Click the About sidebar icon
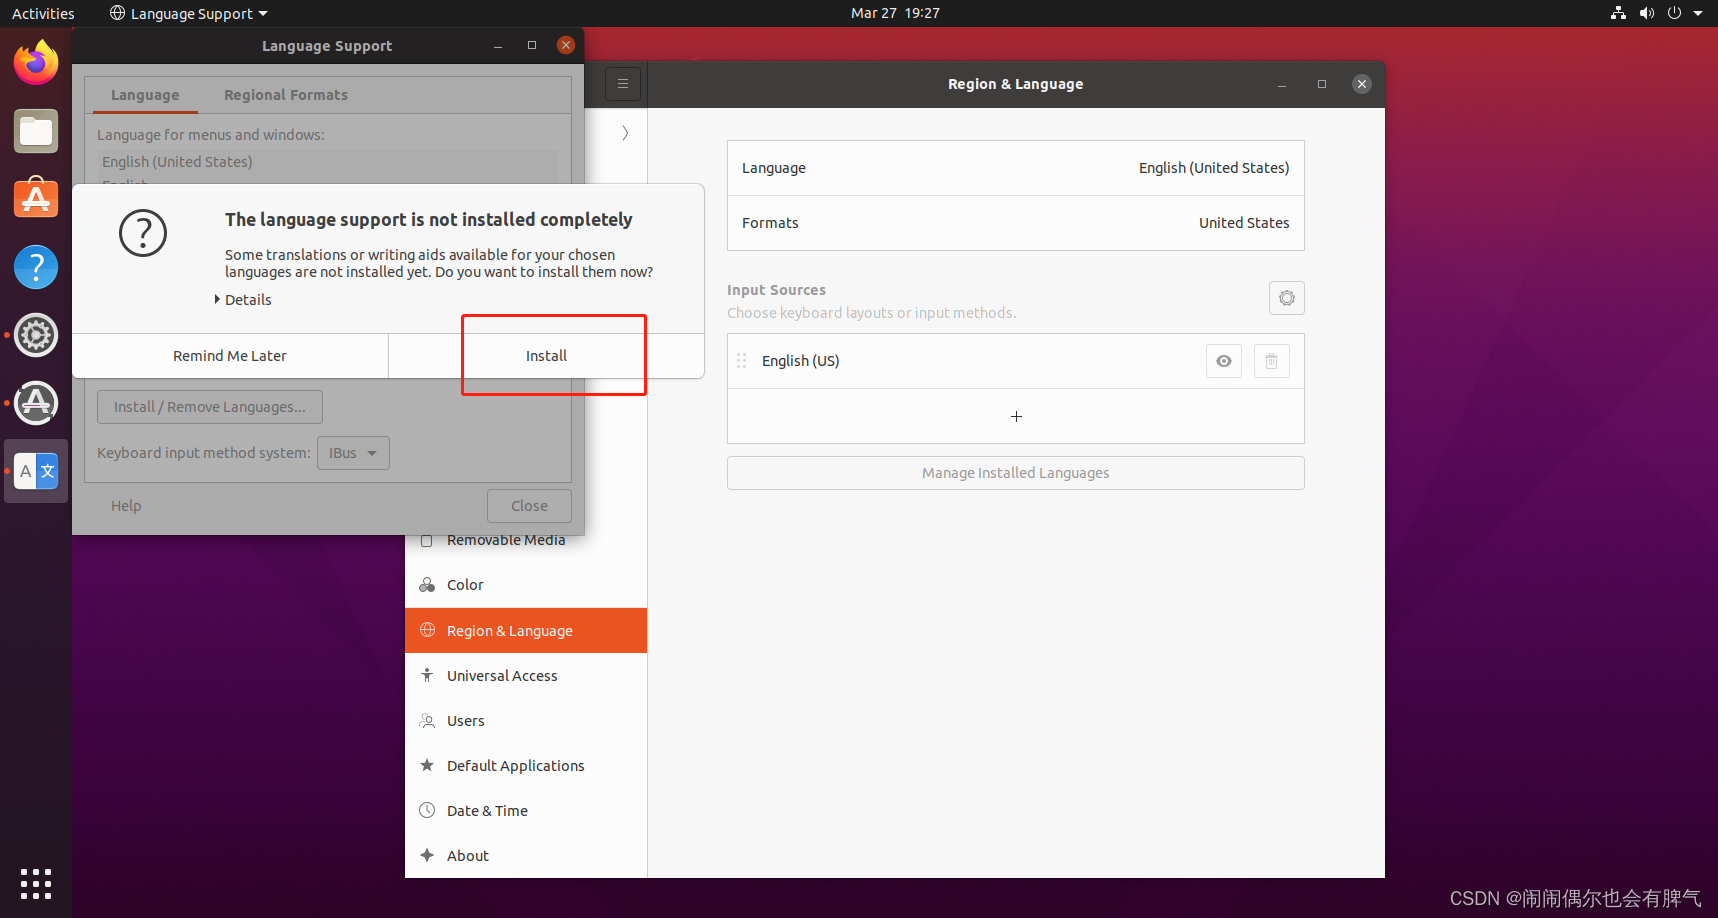Viewport: 1718px width, 918px height. [427, 856]
